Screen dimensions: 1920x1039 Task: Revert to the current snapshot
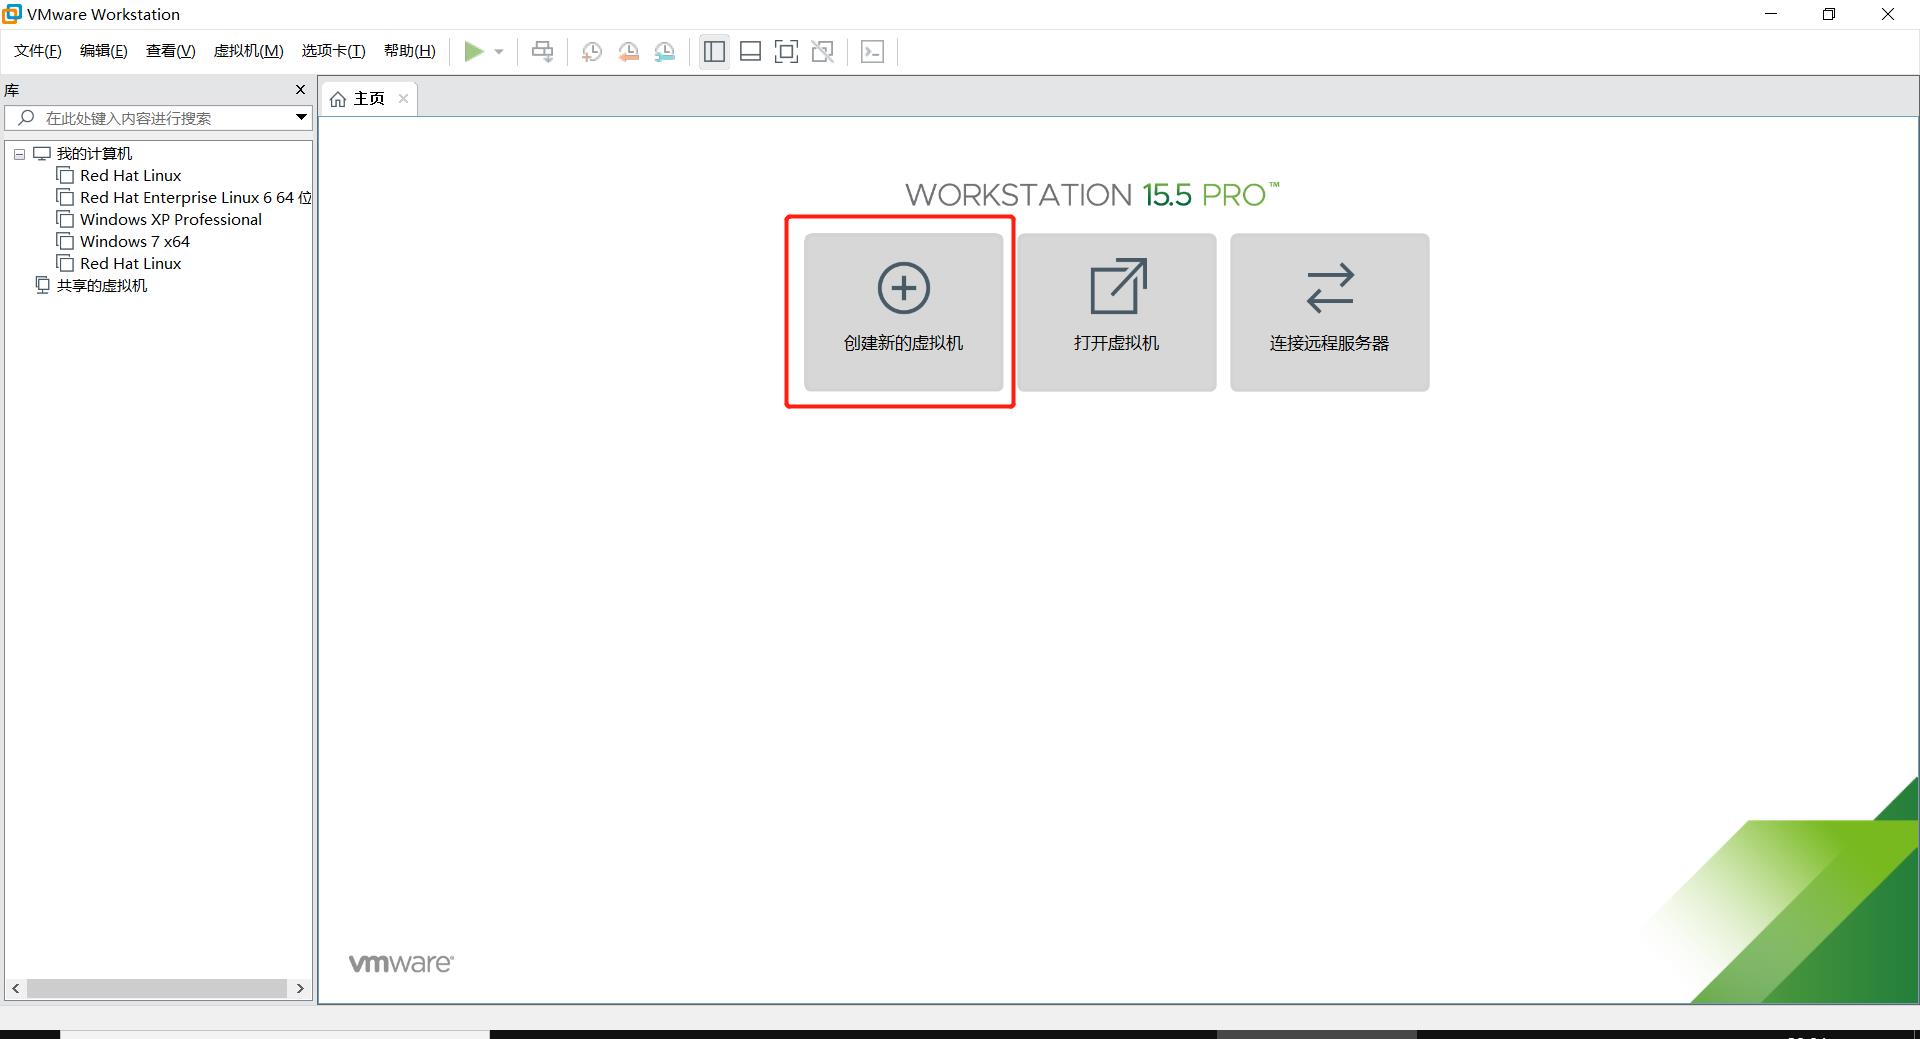click(629, 51)
